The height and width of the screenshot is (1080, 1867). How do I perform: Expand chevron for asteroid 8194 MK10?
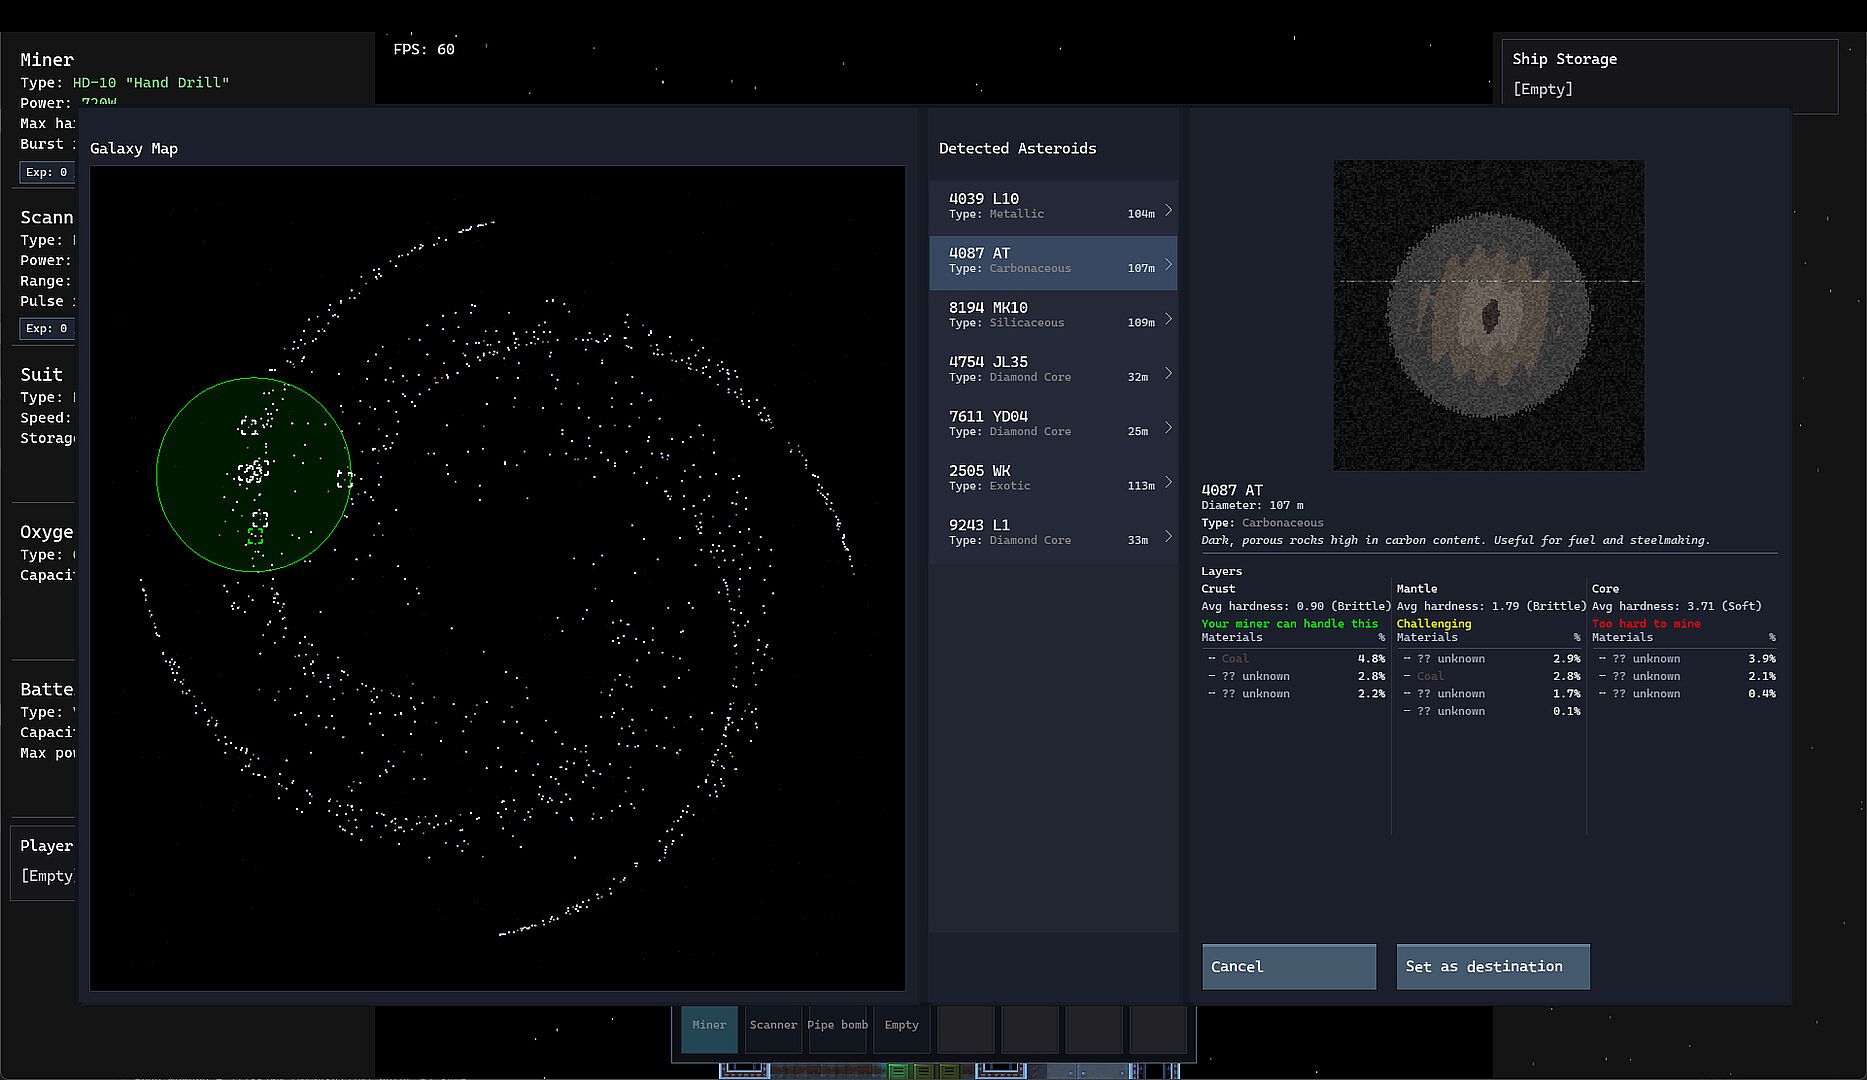(x=1168, y=319)
